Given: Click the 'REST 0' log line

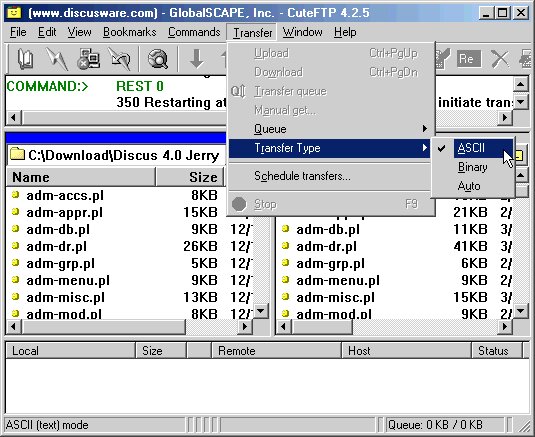Looking at the screenshot, I should (x=140, y=86).
